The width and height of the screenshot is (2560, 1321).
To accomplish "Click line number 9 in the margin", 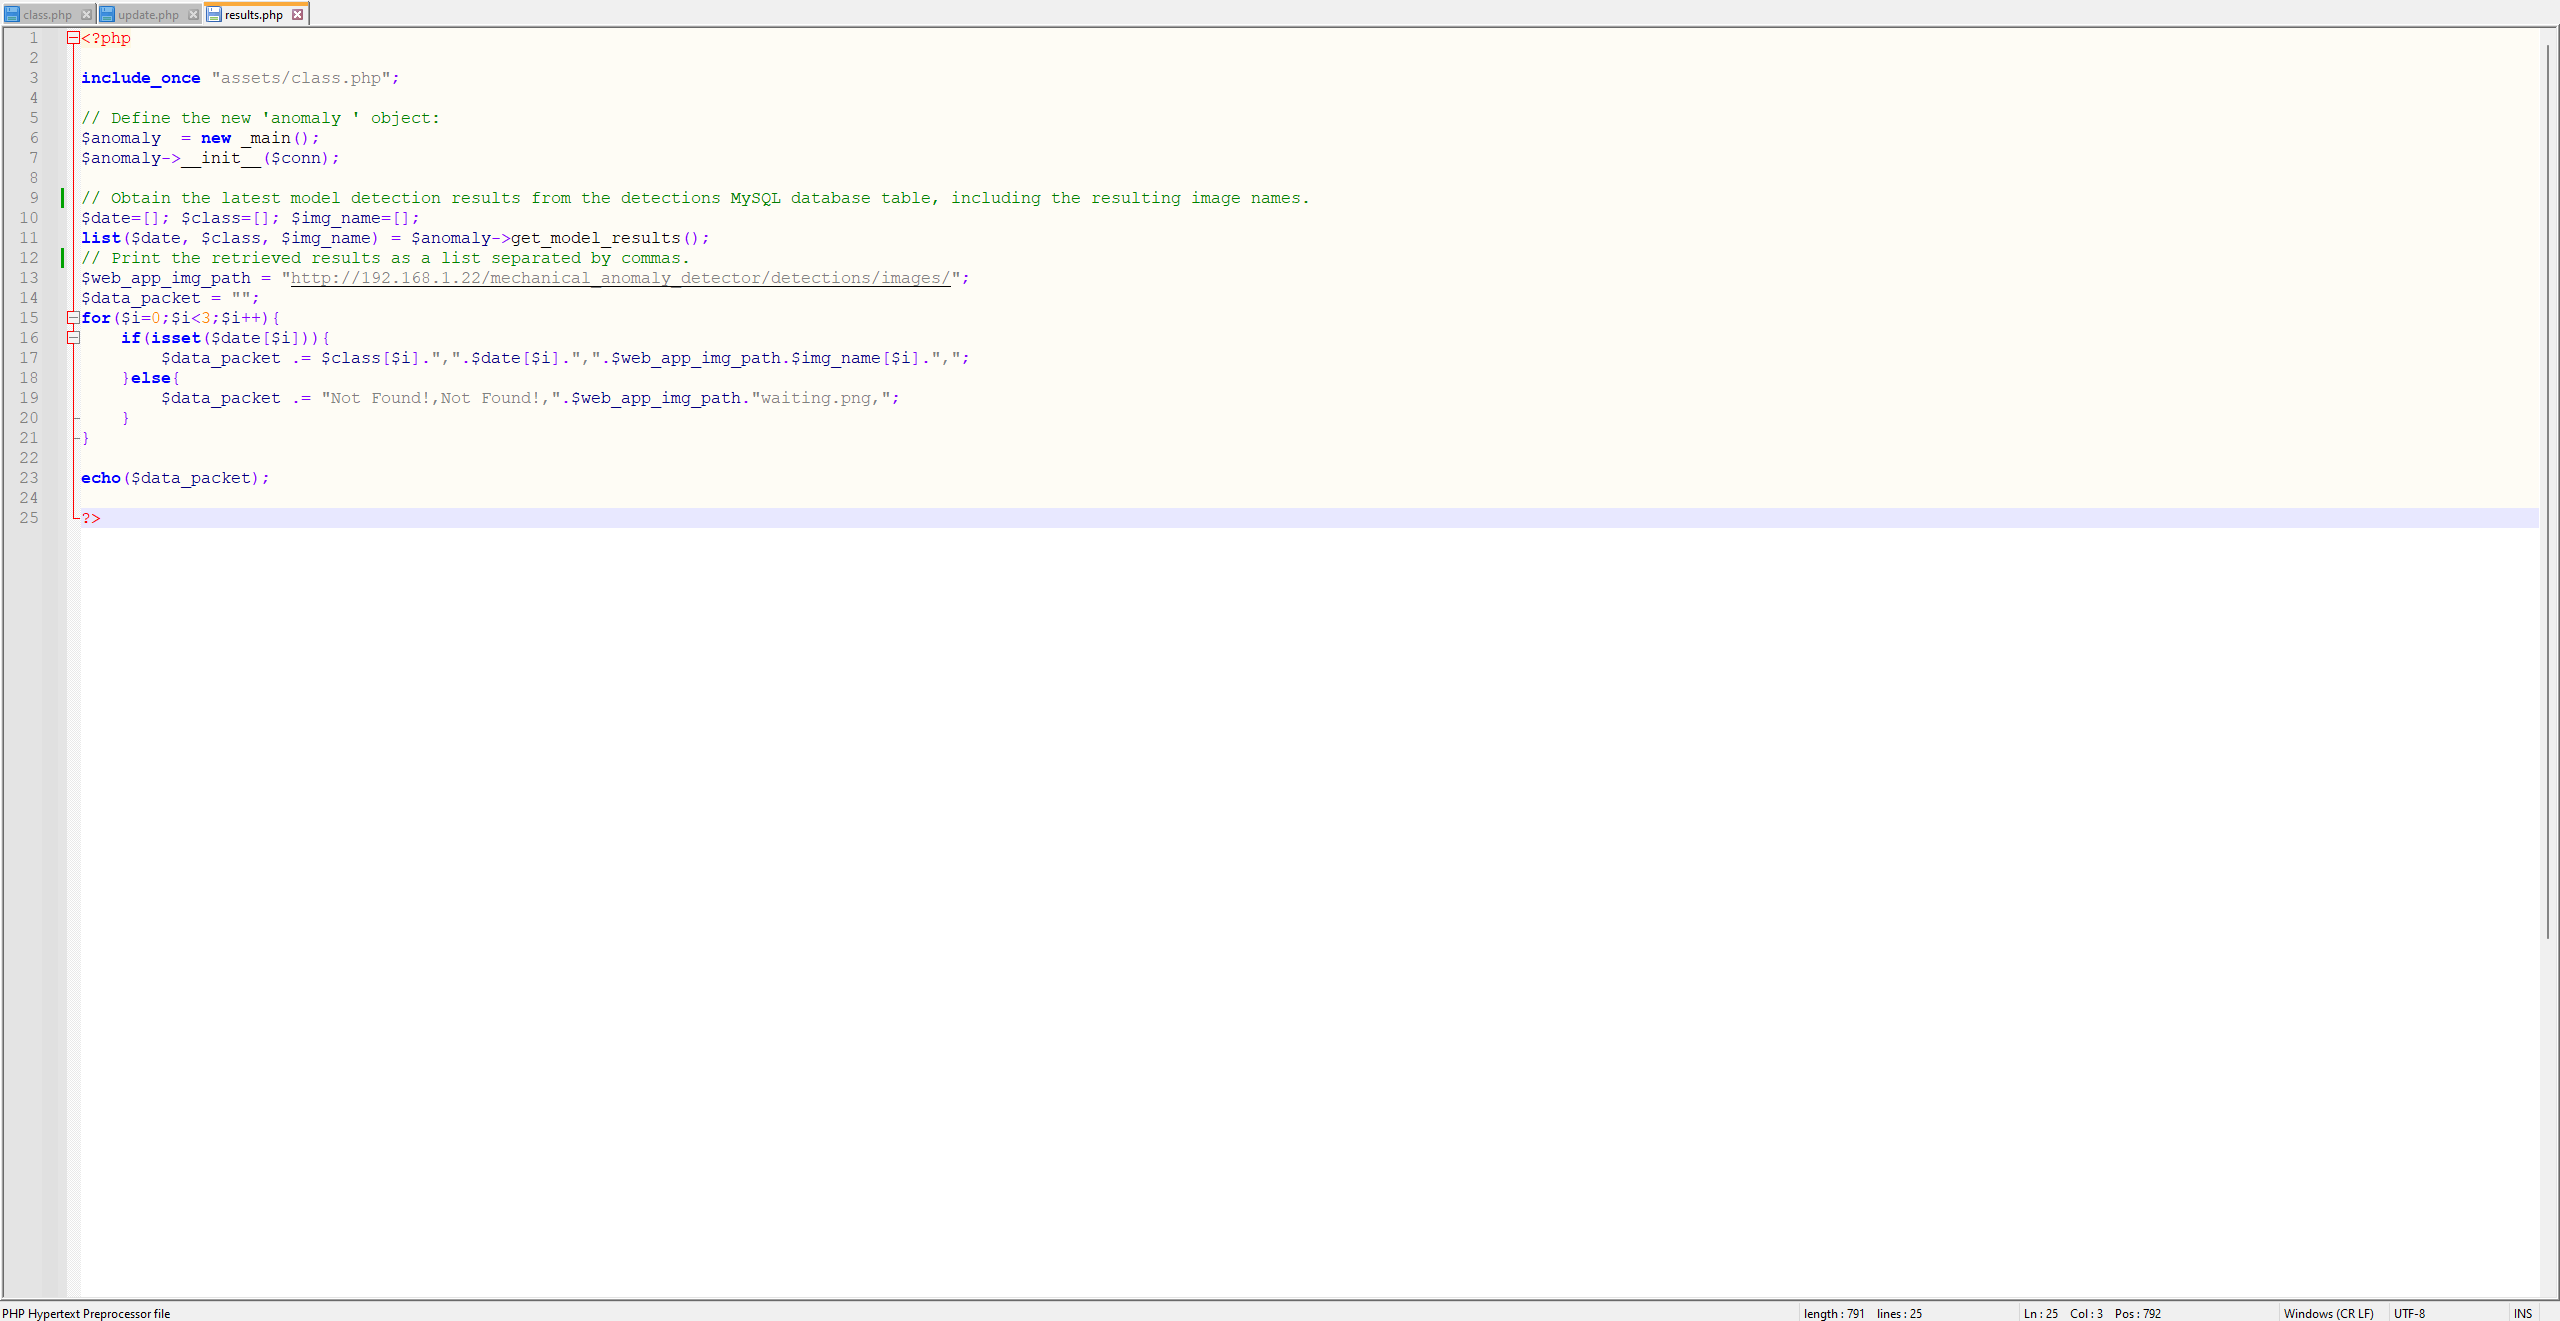I will [x=34, y=198].
